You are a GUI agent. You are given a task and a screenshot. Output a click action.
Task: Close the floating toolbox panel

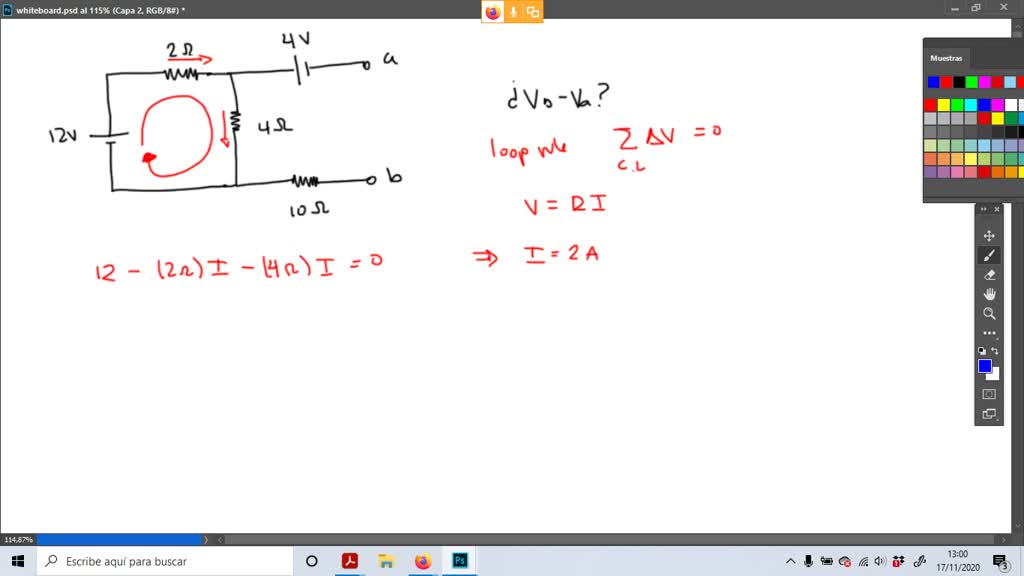pos(997,209)
